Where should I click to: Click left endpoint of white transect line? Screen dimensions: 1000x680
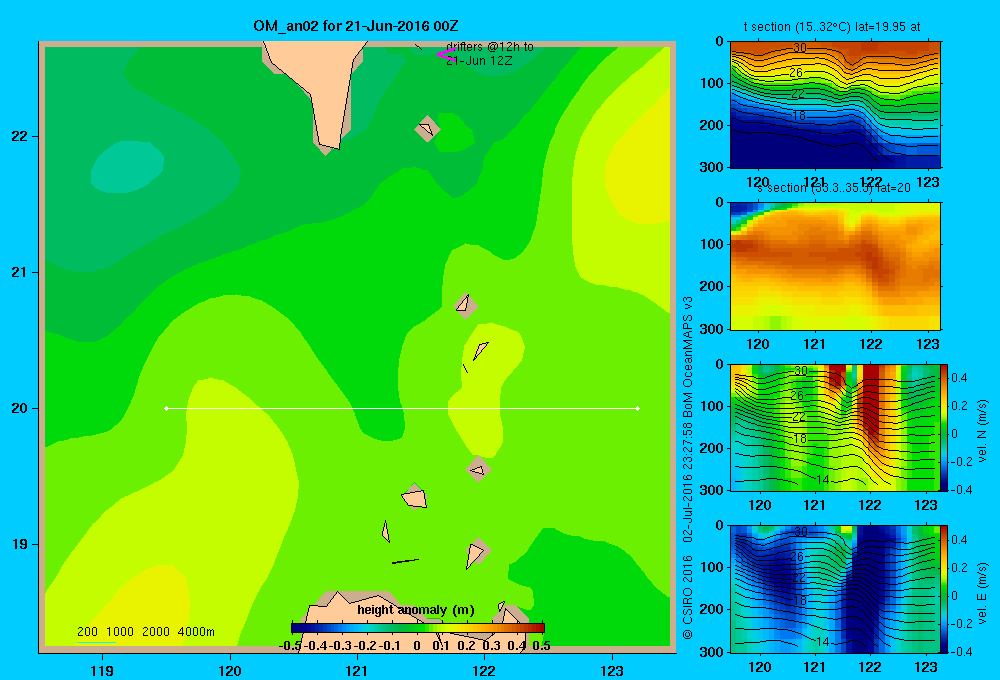pyautogui.click(x=166, y=408)
